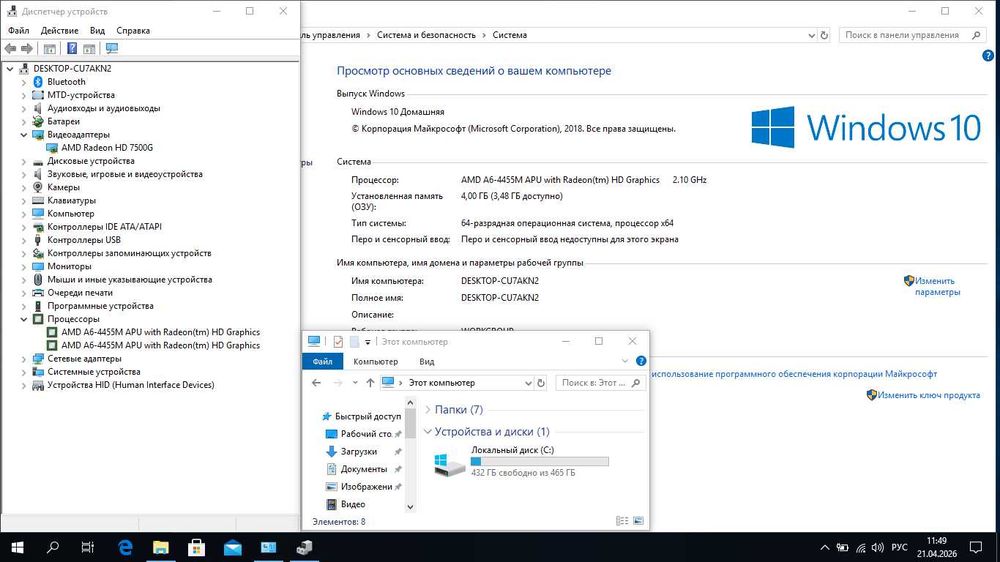Switch Explorer to large icons view
The height and width of the screenshot is (562, 1000).
[638, 521]
